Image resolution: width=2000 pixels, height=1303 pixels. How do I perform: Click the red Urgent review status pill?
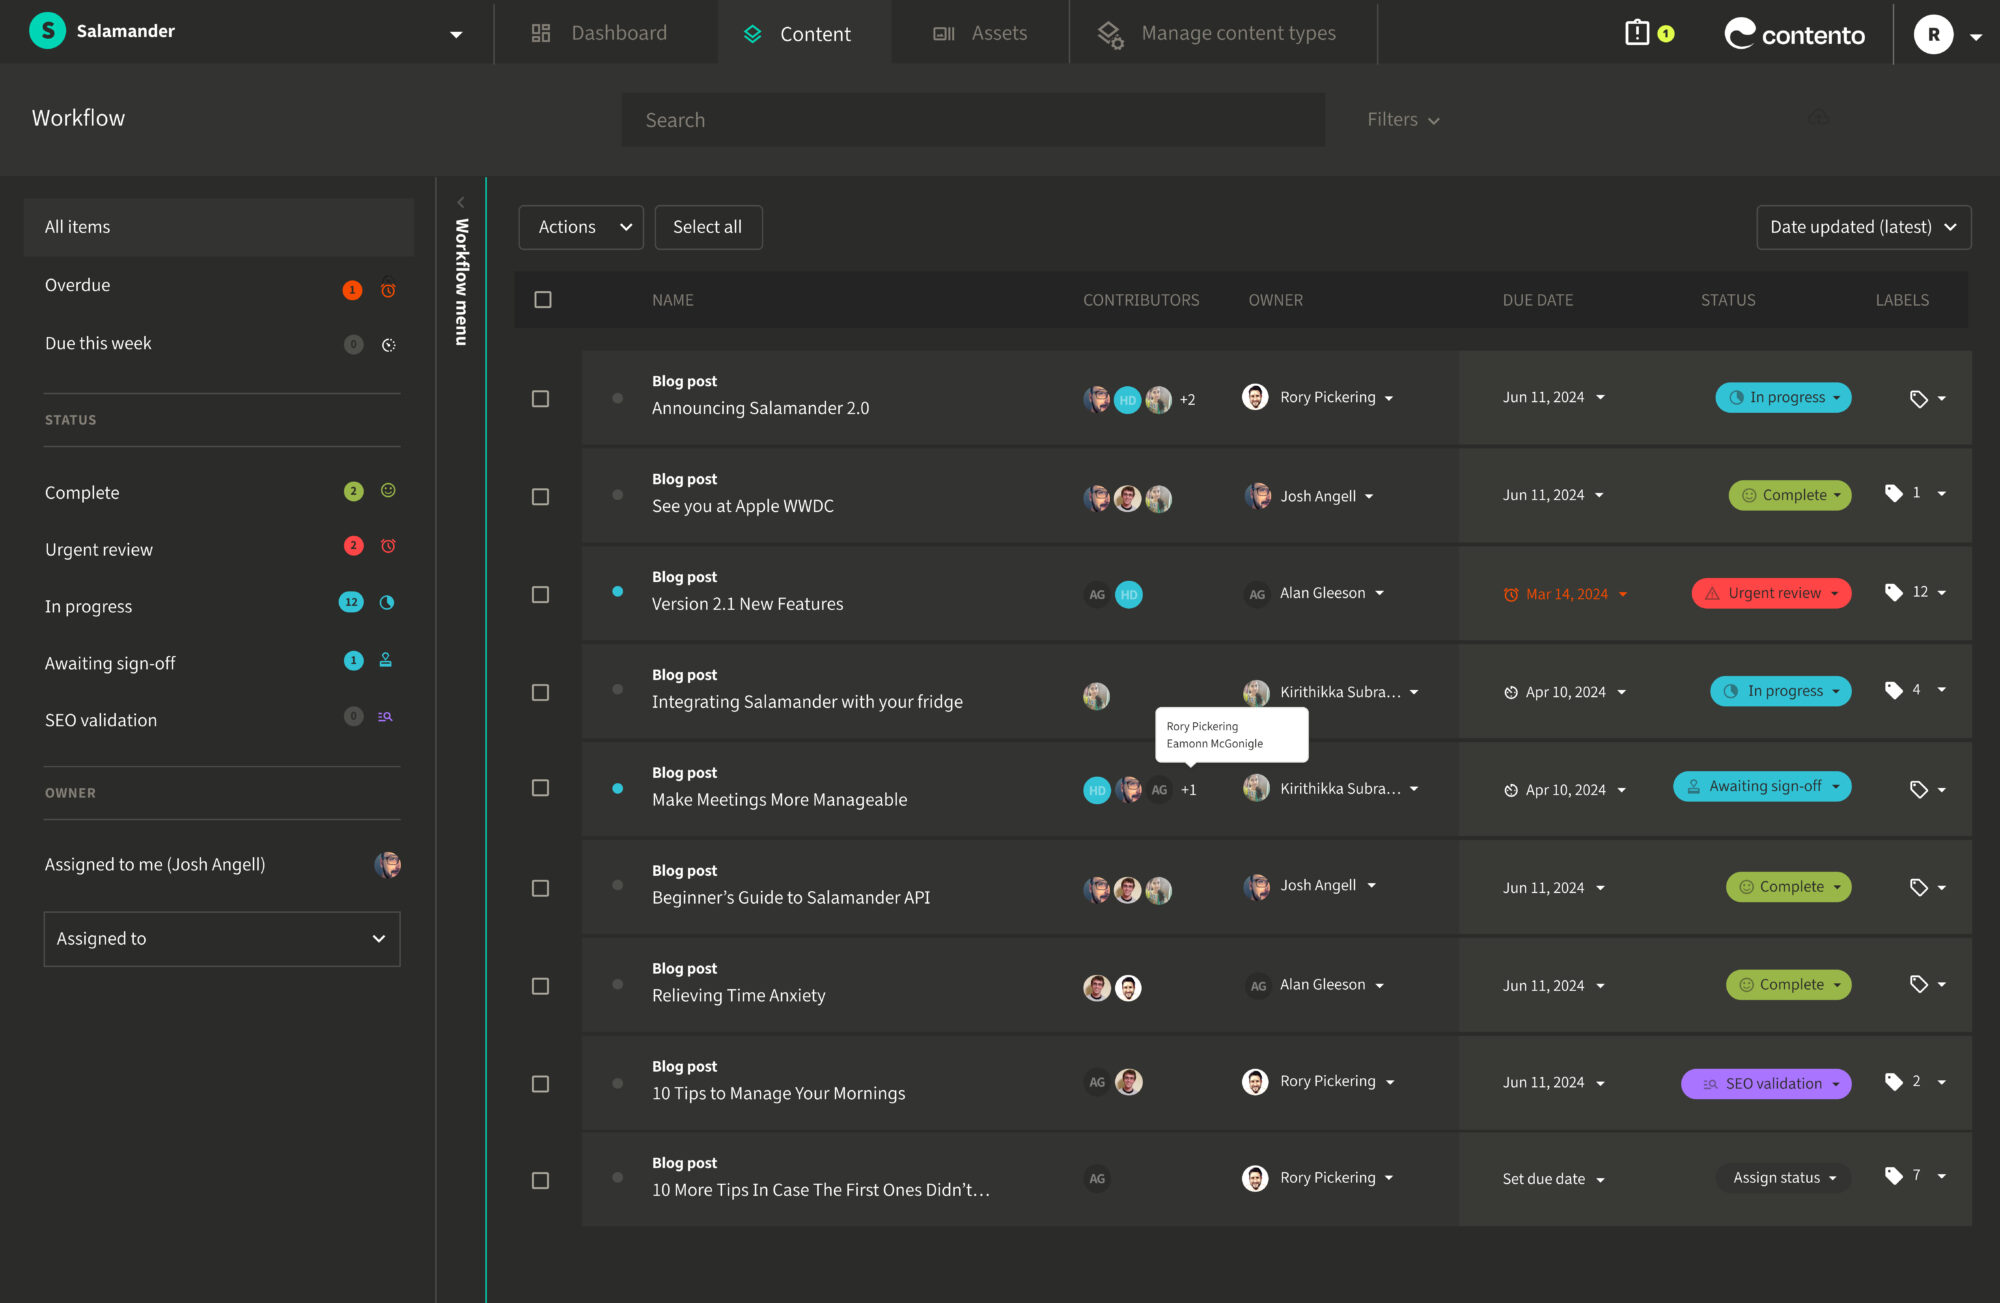[1770, 593]
